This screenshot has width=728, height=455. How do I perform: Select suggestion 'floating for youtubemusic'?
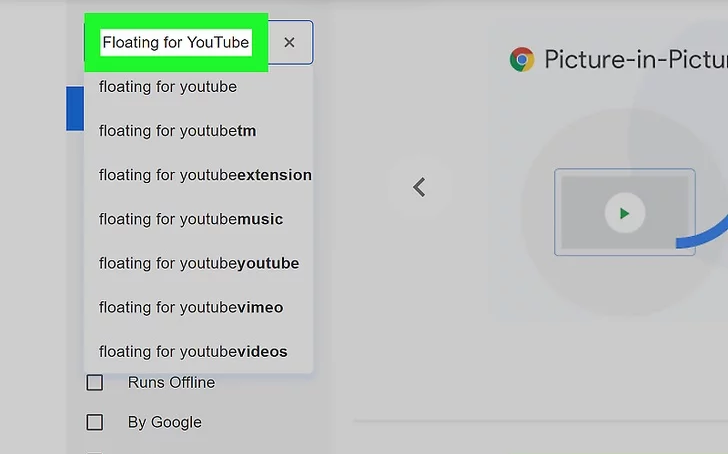coord(199,219)
